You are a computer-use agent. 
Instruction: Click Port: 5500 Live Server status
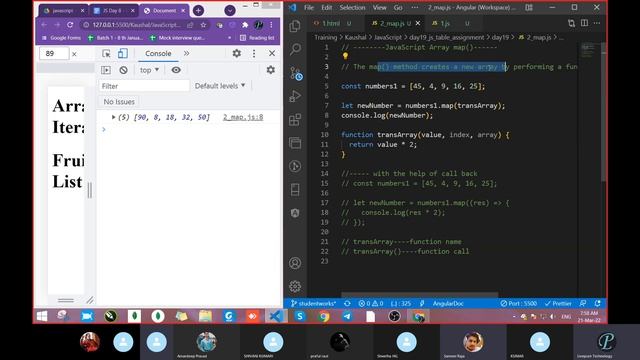tap(519, 303)
